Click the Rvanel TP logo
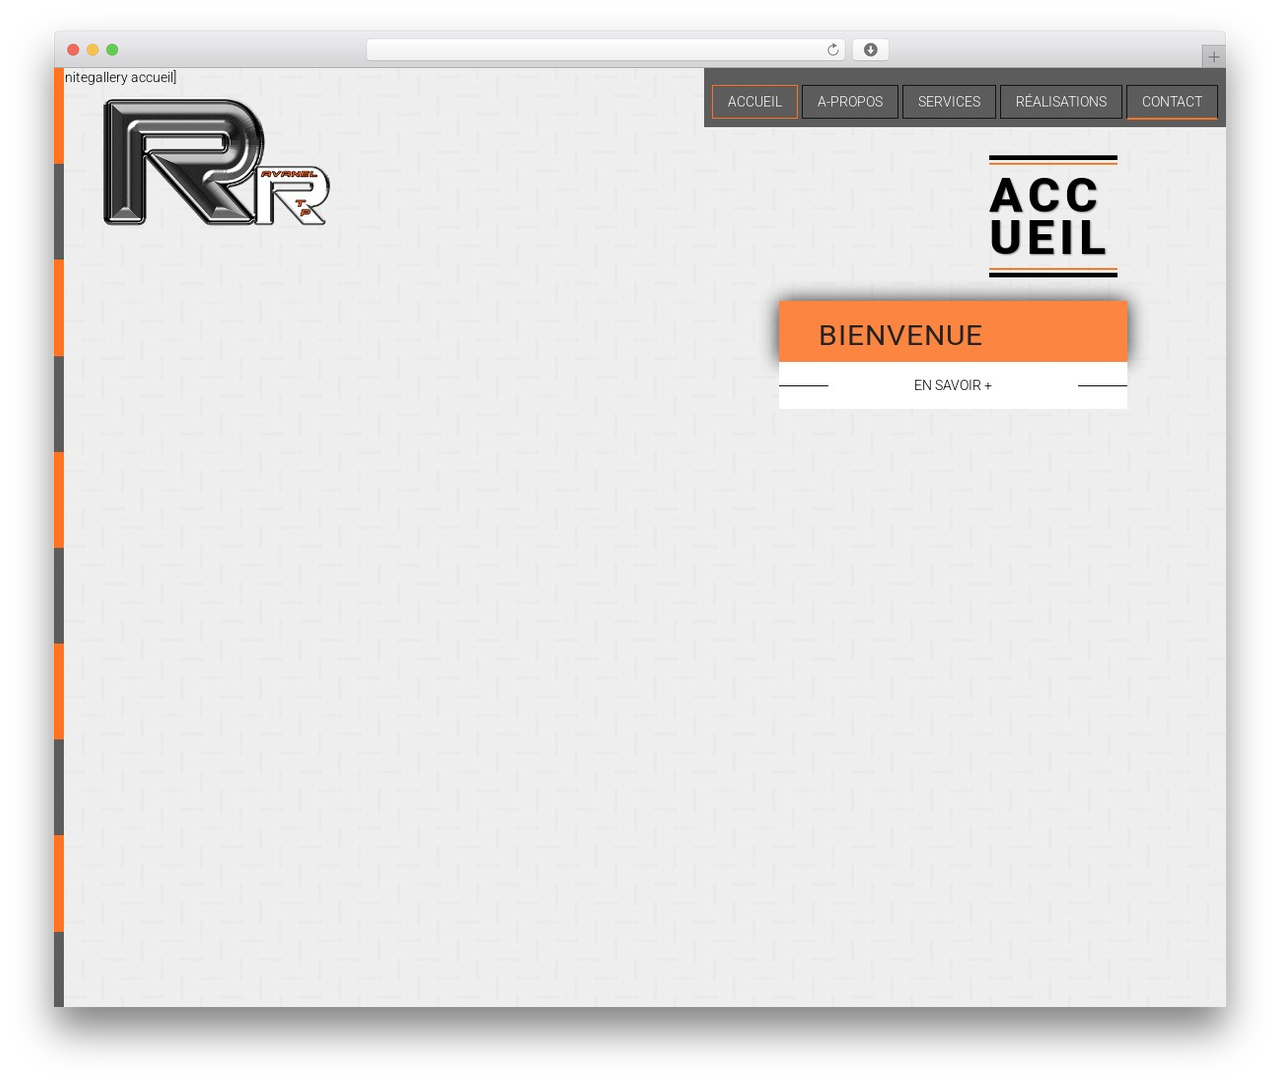This screenshot has height=1084, width=1280. pyautogui.click(x=216, y=162)
